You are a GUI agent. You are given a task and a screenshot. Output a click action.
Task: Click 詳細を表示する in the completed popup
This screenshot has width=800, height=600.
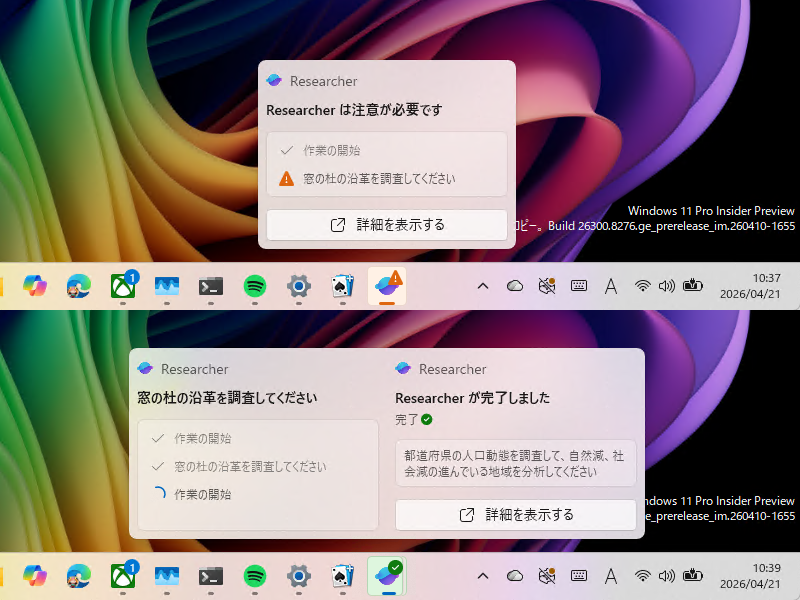coord(516,515)
